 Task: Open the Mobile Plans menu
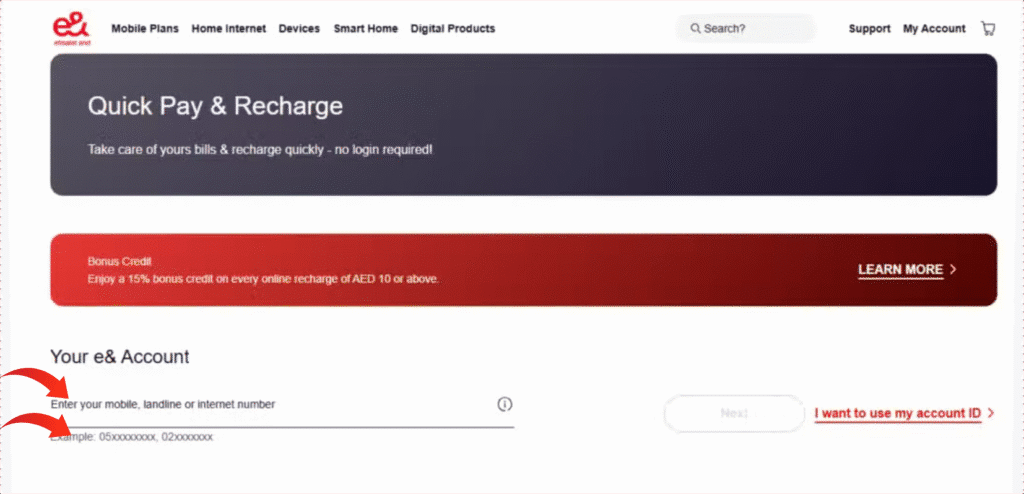click(145, 29)
